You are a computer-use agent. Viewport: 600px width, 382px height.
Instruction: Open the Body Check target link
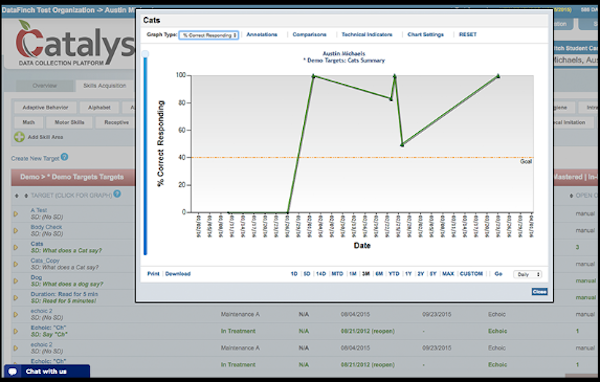[x=46, y=227]
